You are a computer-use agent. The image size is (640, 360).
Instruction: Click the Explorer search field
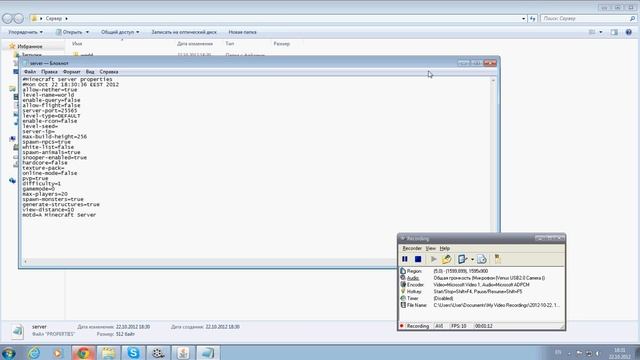[x=588, y=18]
